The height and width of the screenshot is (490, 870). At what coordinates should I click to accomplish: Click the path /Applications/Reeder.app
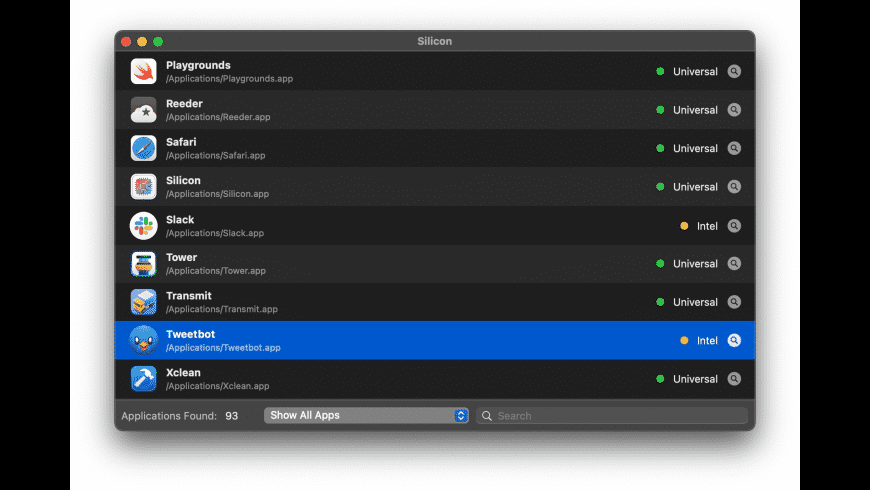tap(218, 117)
